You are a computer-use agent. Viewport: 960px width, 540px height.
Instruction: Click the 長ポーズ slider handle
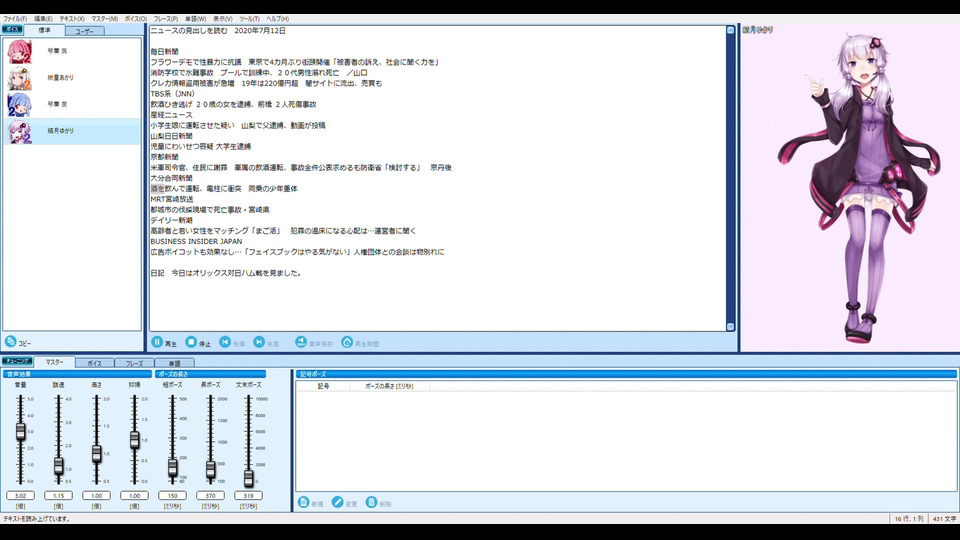pyautogui.click(x=211, y=469)
